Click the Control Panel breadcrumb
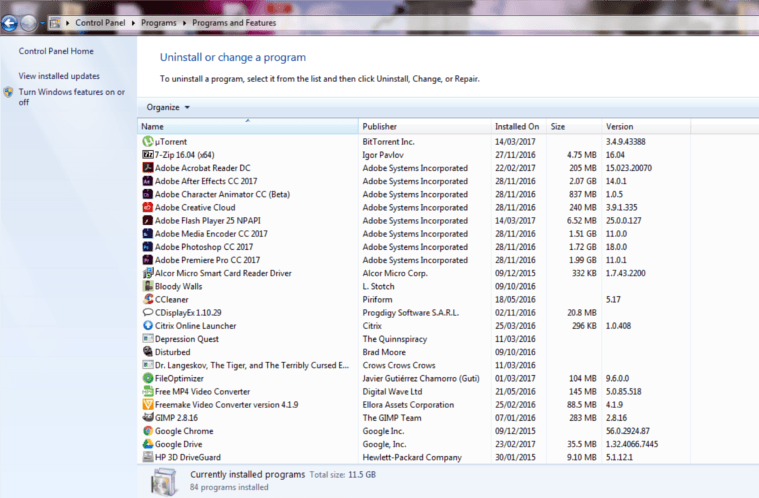 (x=100, y=23)
